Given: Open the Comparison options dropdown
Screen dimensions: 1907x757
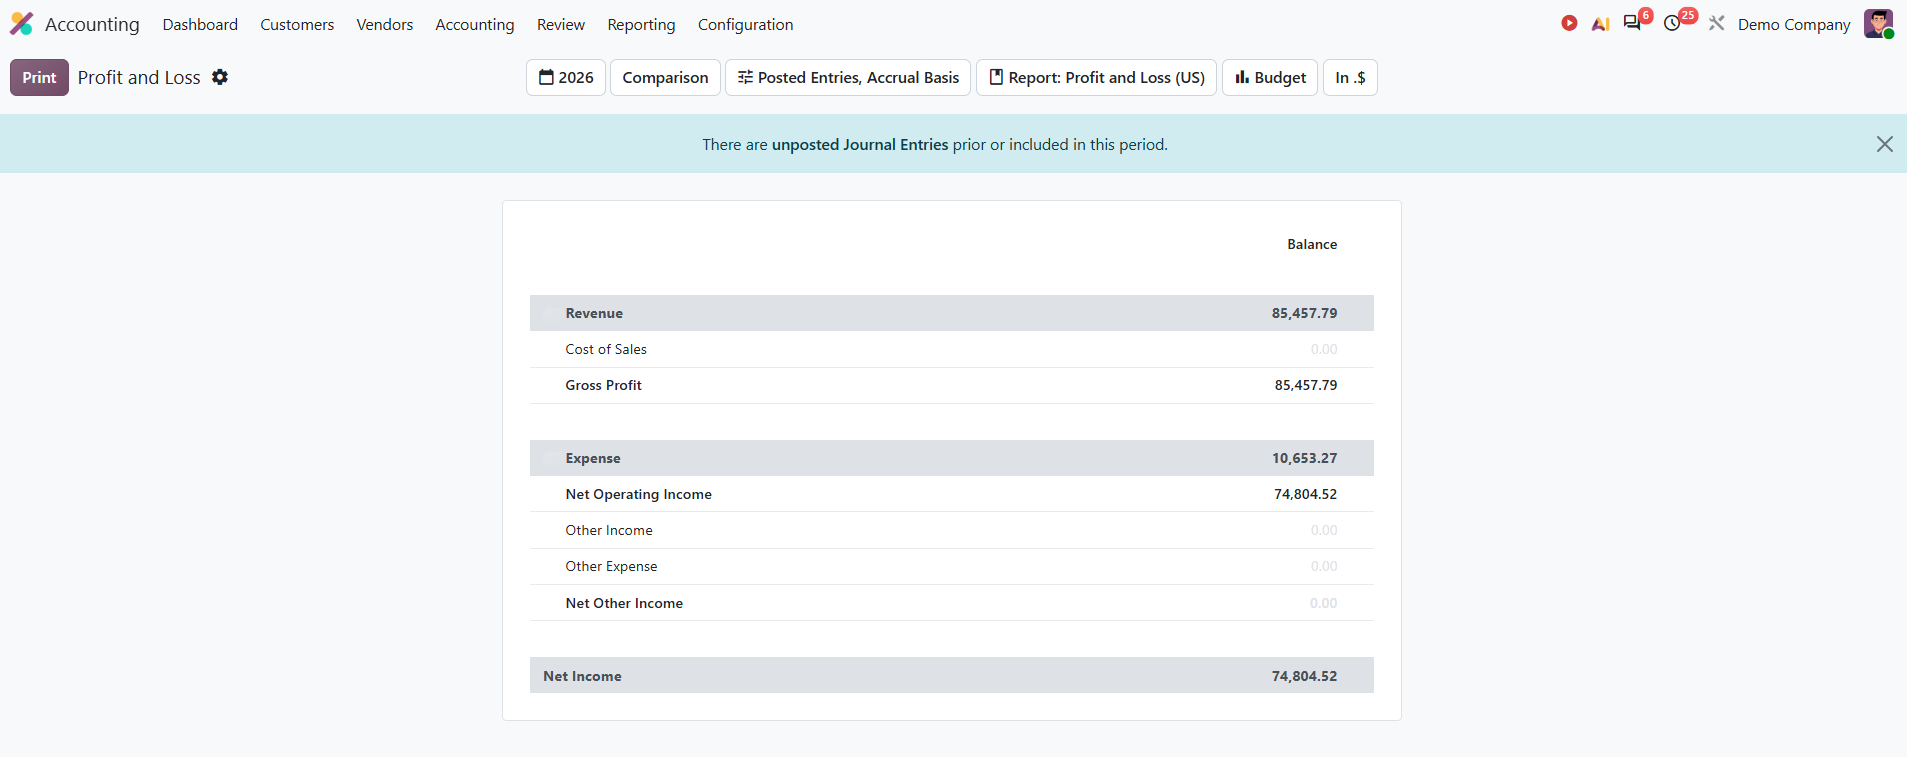Looking at the screenshot, I should coord(665,78).
